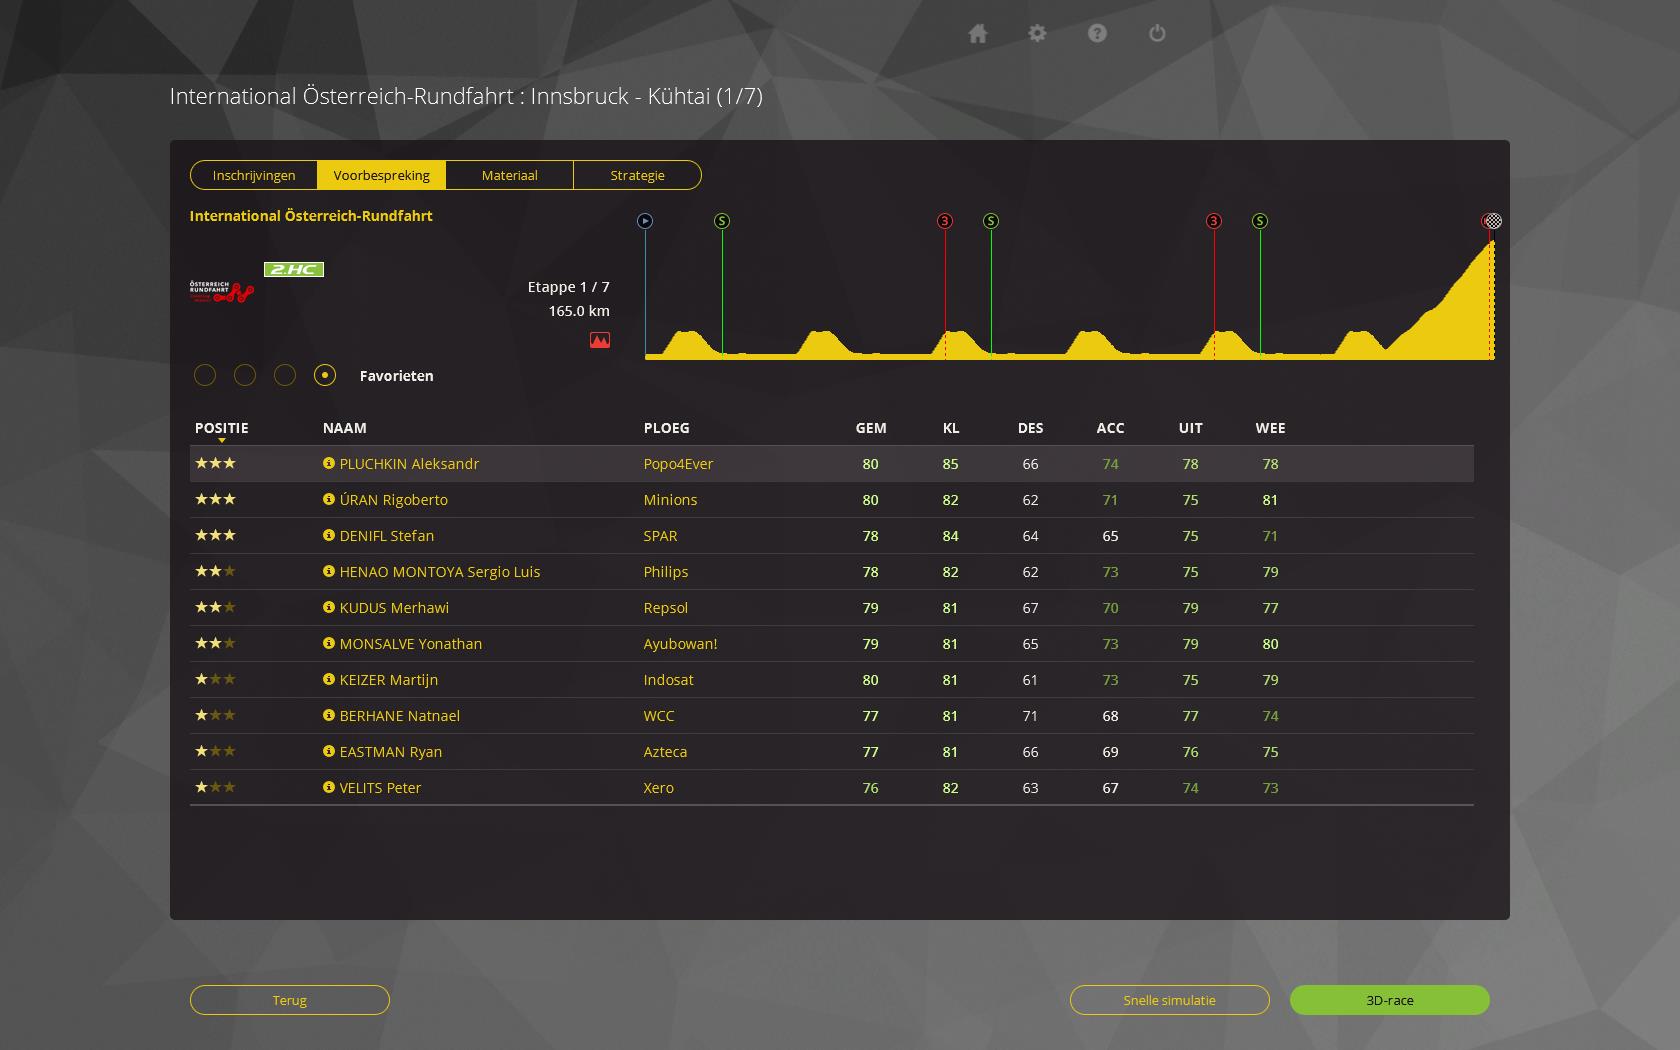Open team Xero link
The width and height of the screenshot is (1680, 1050).
658,788
